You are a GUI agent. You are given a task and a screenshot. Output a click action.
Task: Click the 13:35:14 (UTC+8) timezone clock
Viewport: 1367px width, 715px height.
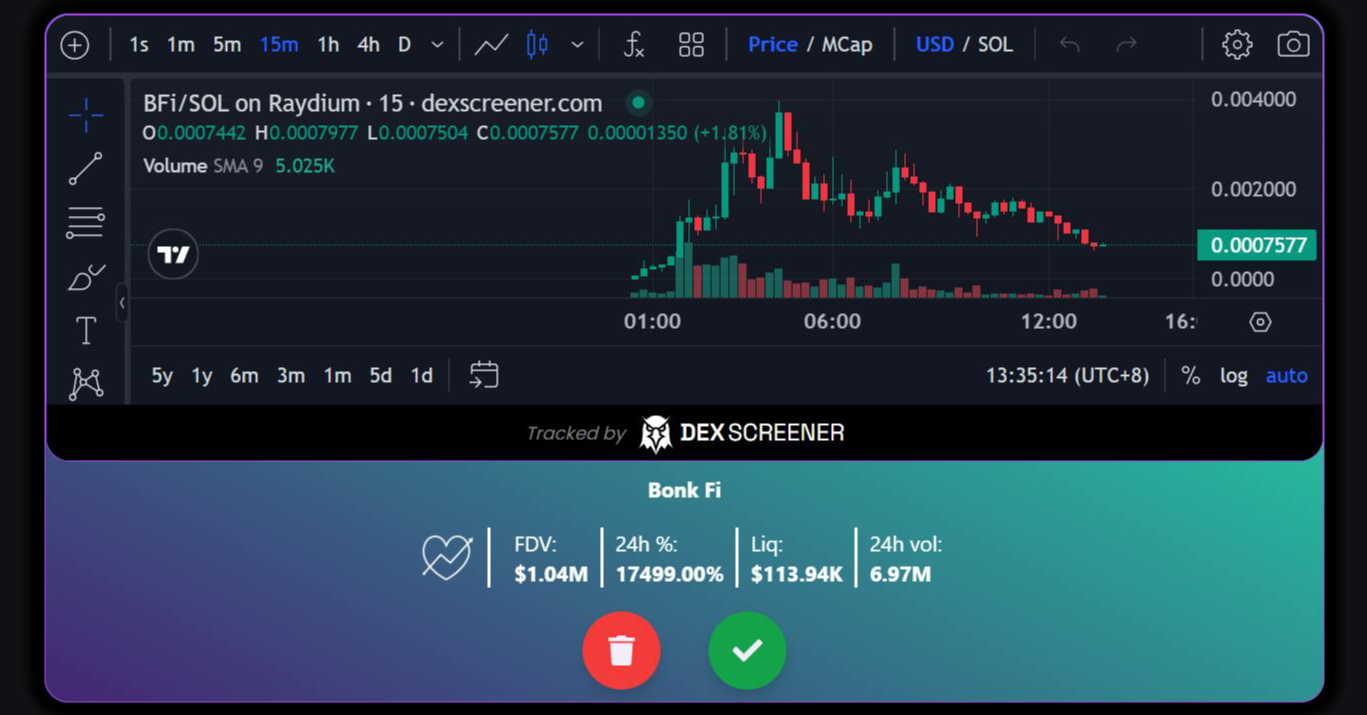tap(1067, 376)
